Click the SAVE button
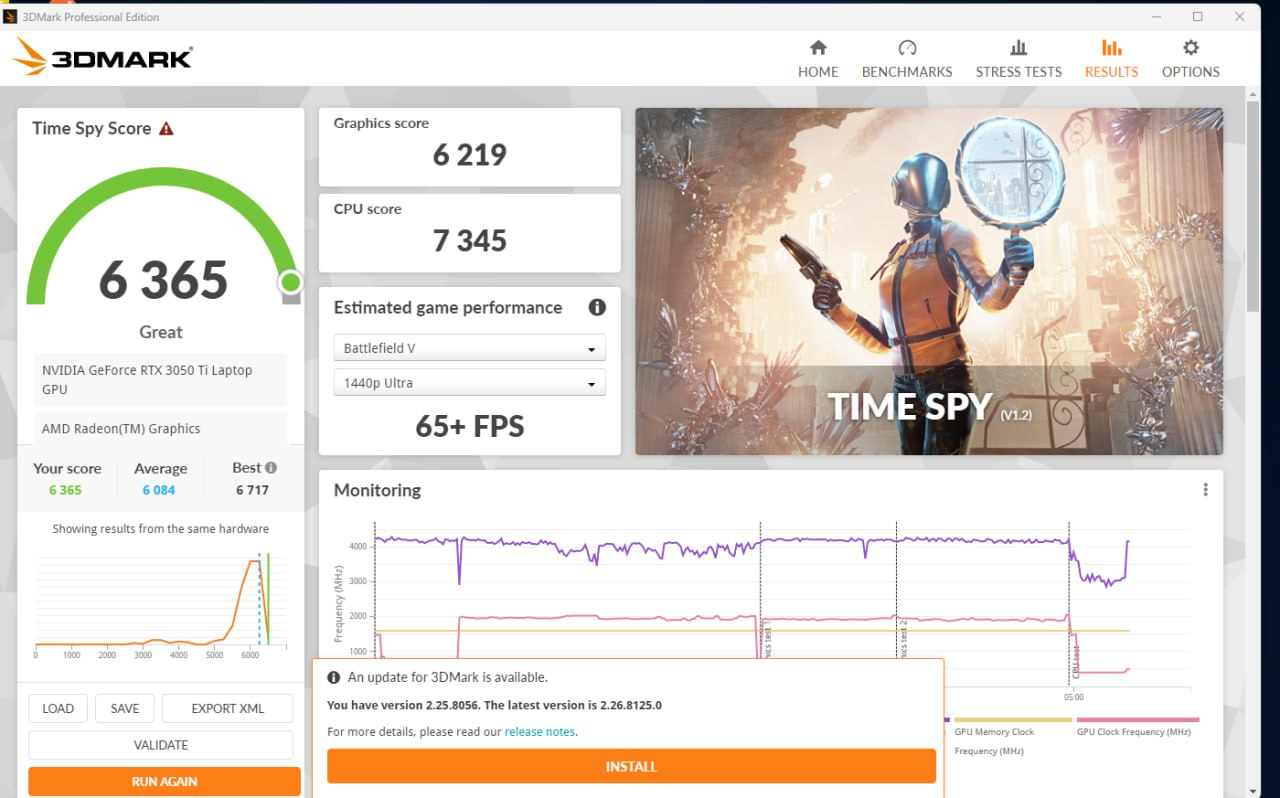The width and height of the screenshot is (1280, 798). click(x=125, y=708)
